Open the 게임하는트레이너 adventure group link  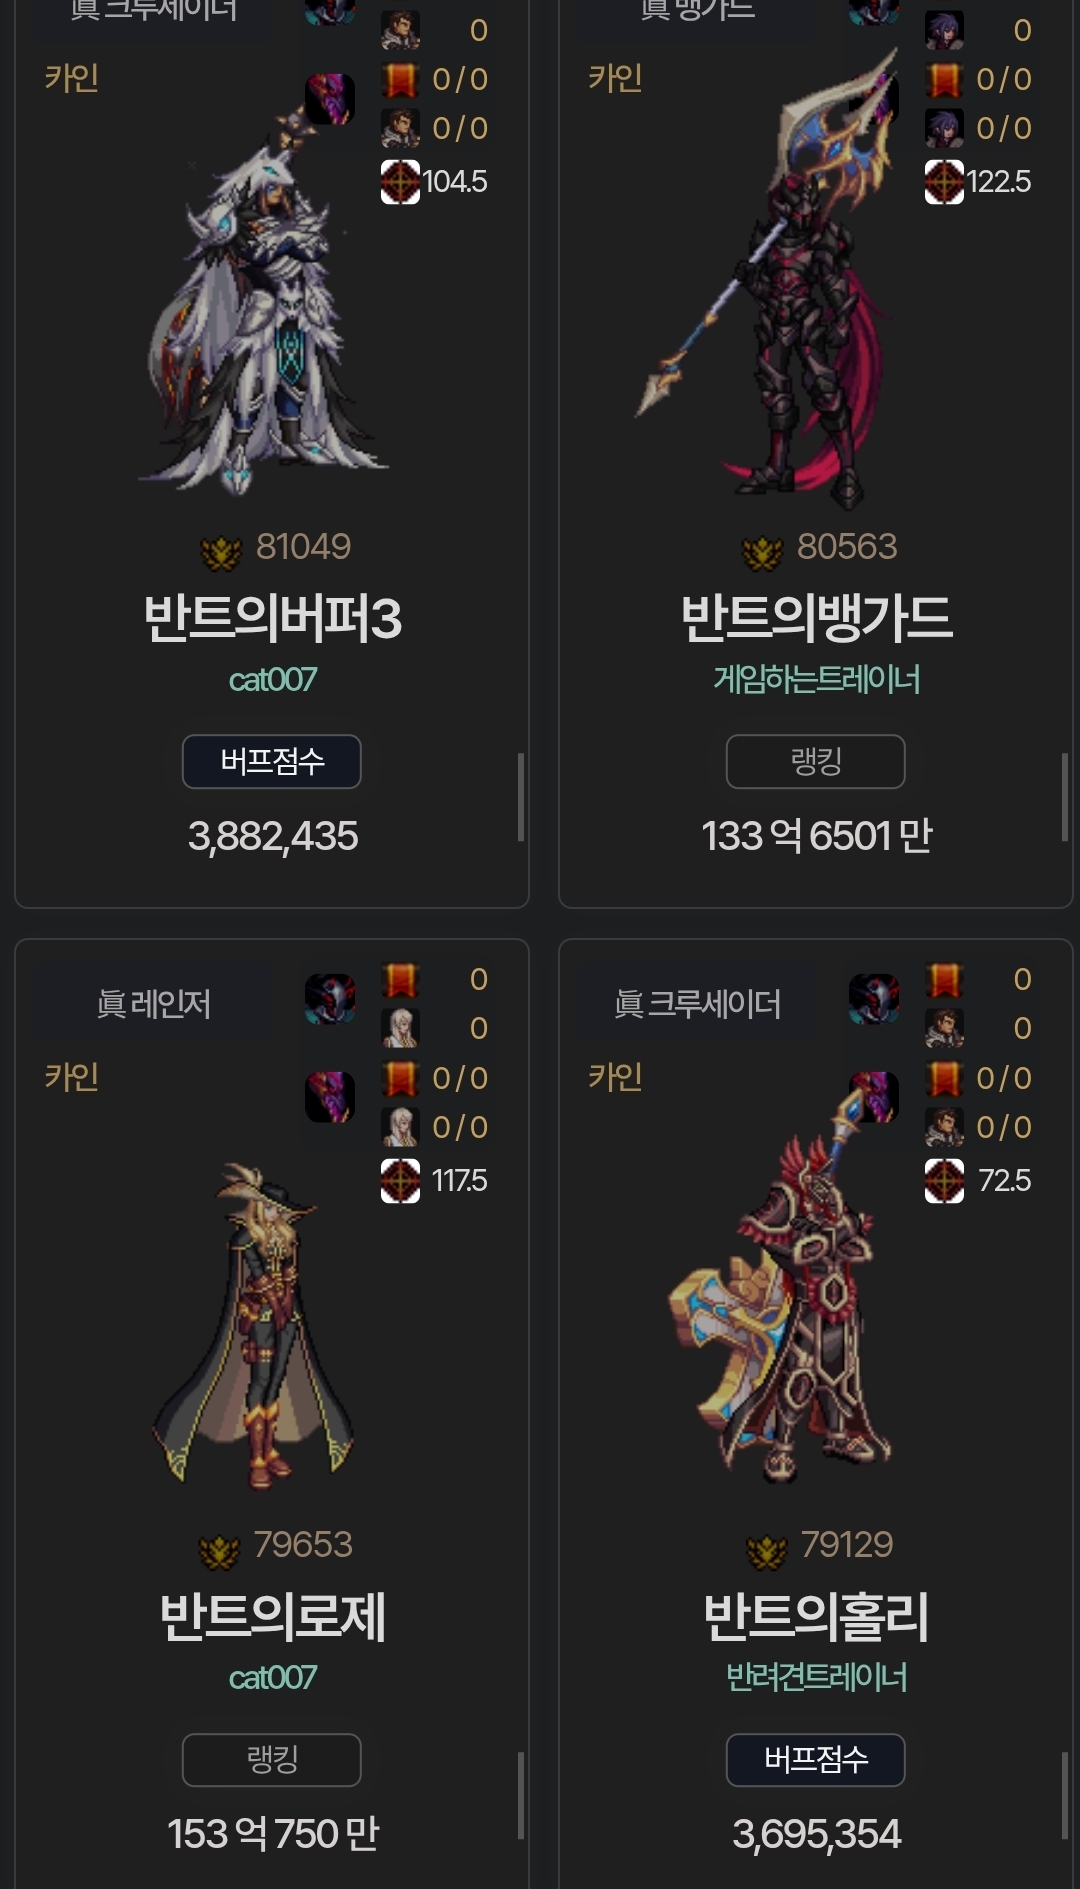pos(816,680)
